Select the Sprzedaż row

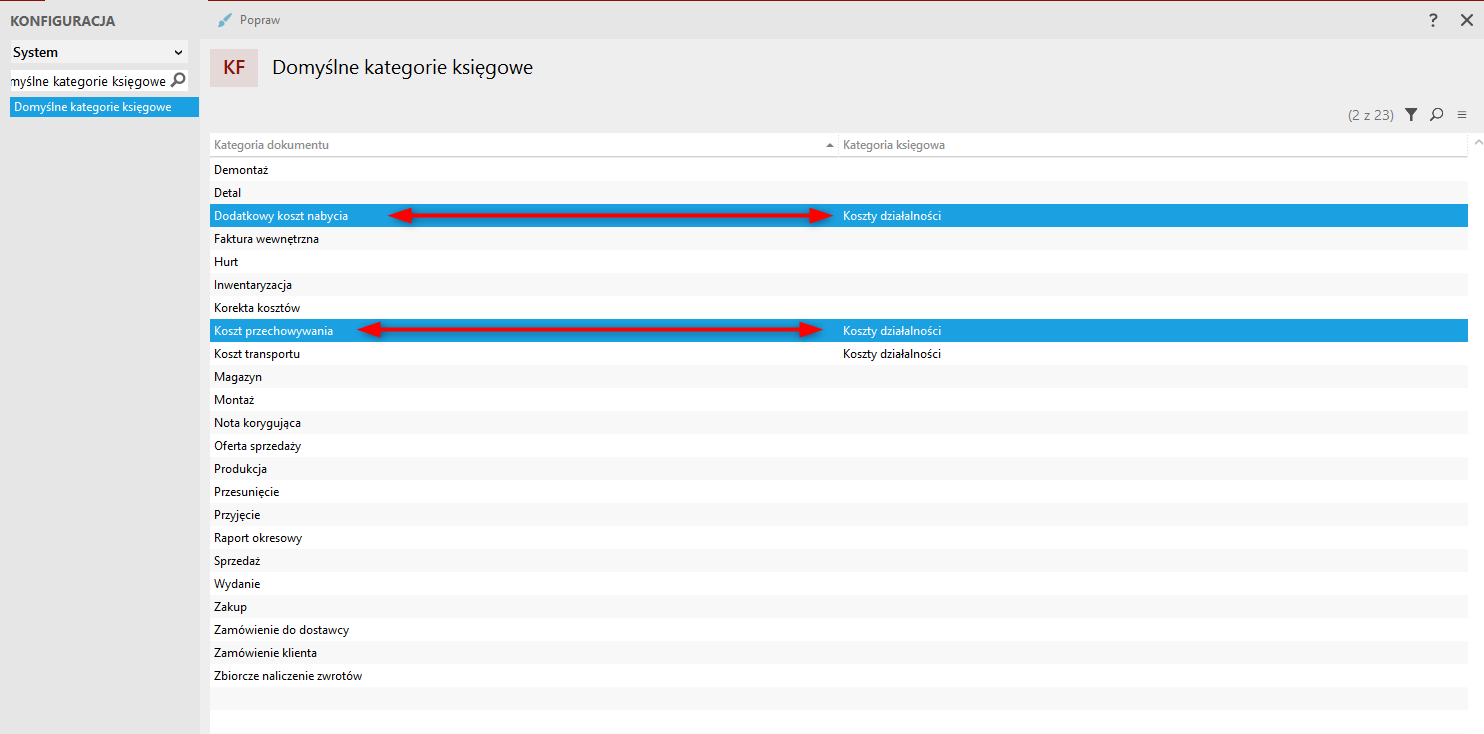pos(839,561)
